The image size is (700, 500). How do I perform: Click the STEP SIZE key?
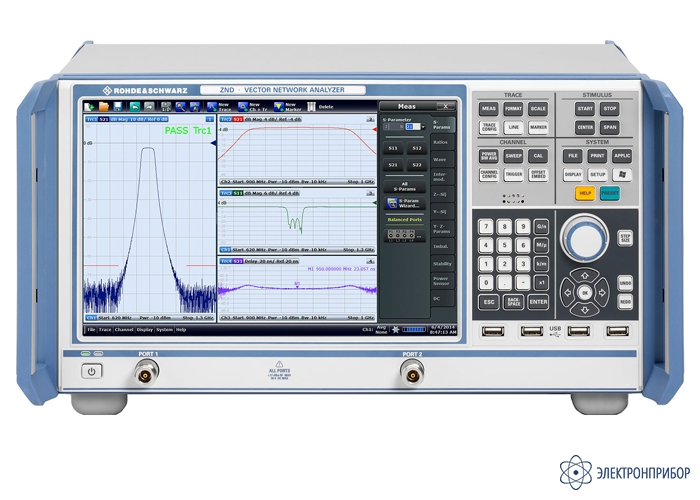(x=625, y=238)
